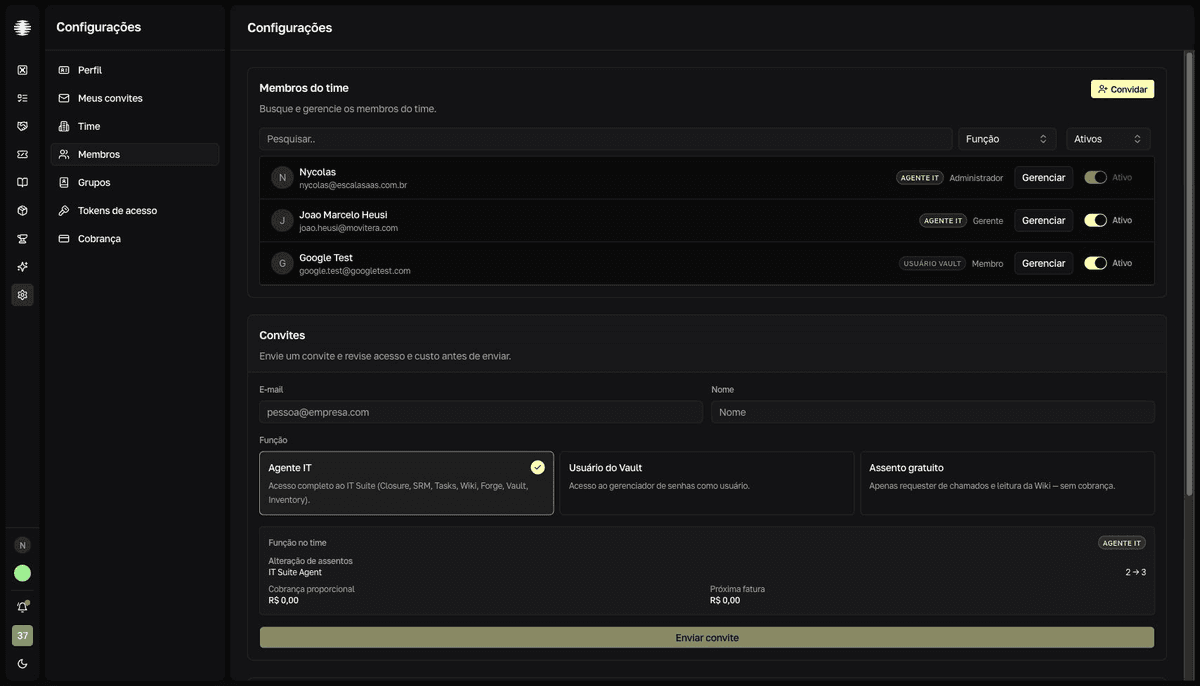Select the Assento gratuito role card

point(1008,483)
